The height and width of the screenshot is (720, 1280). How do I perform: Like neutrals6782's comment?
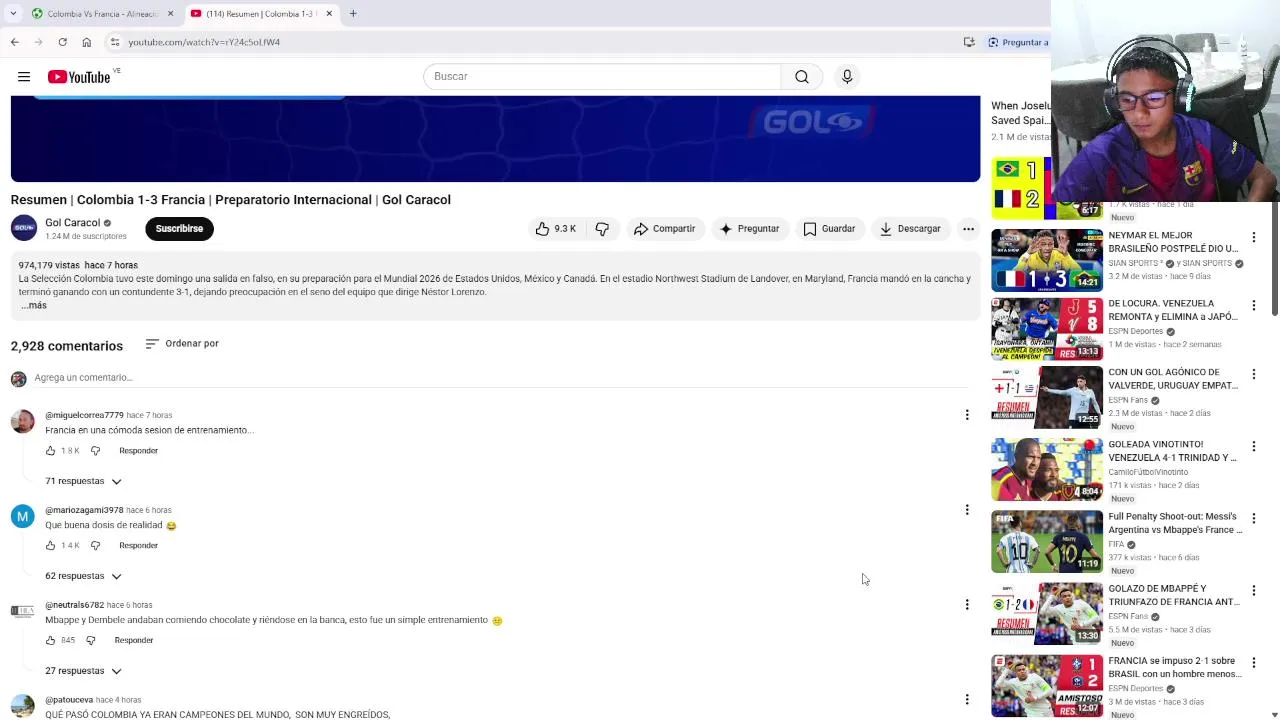coord(51,640)
